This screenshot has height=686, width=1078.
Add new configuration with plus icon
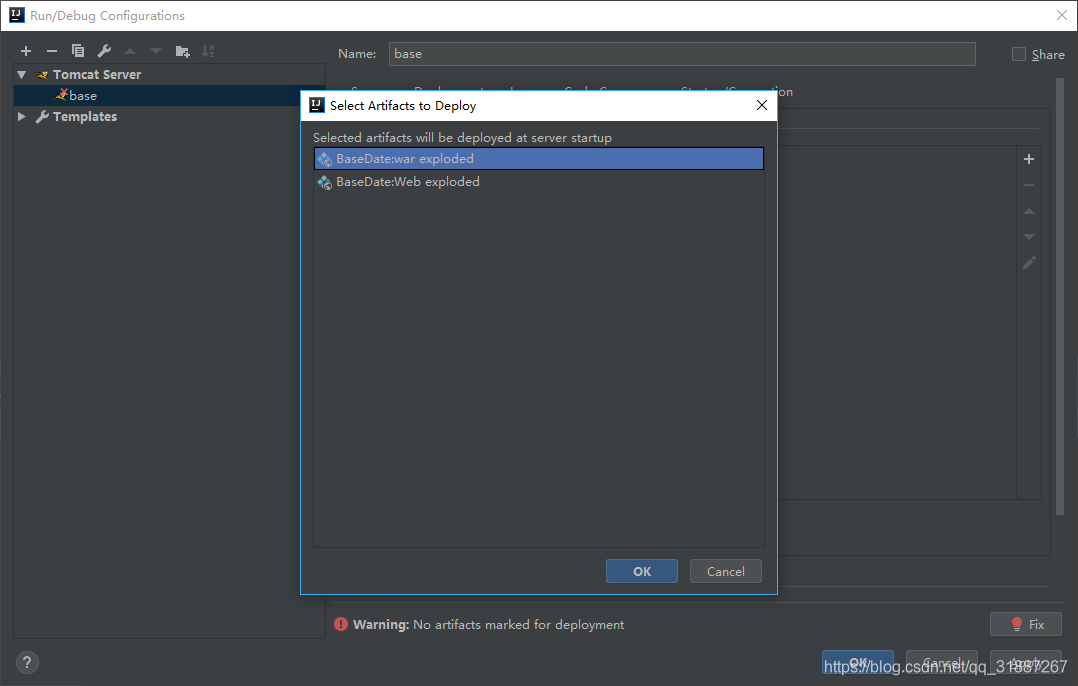pyautogui.click(x=26, y=51)
